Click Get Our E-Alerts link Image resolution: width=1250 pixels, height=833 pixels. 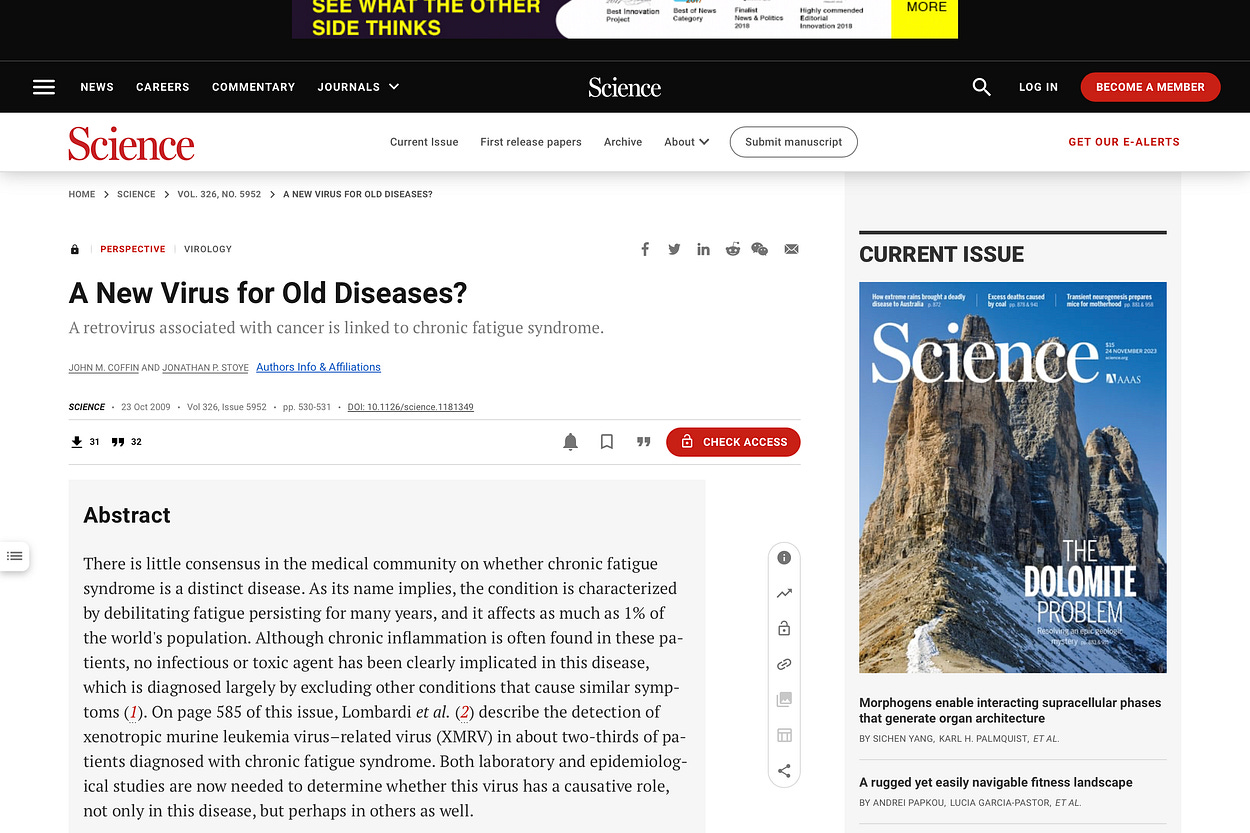click(x=1124, y=142)
